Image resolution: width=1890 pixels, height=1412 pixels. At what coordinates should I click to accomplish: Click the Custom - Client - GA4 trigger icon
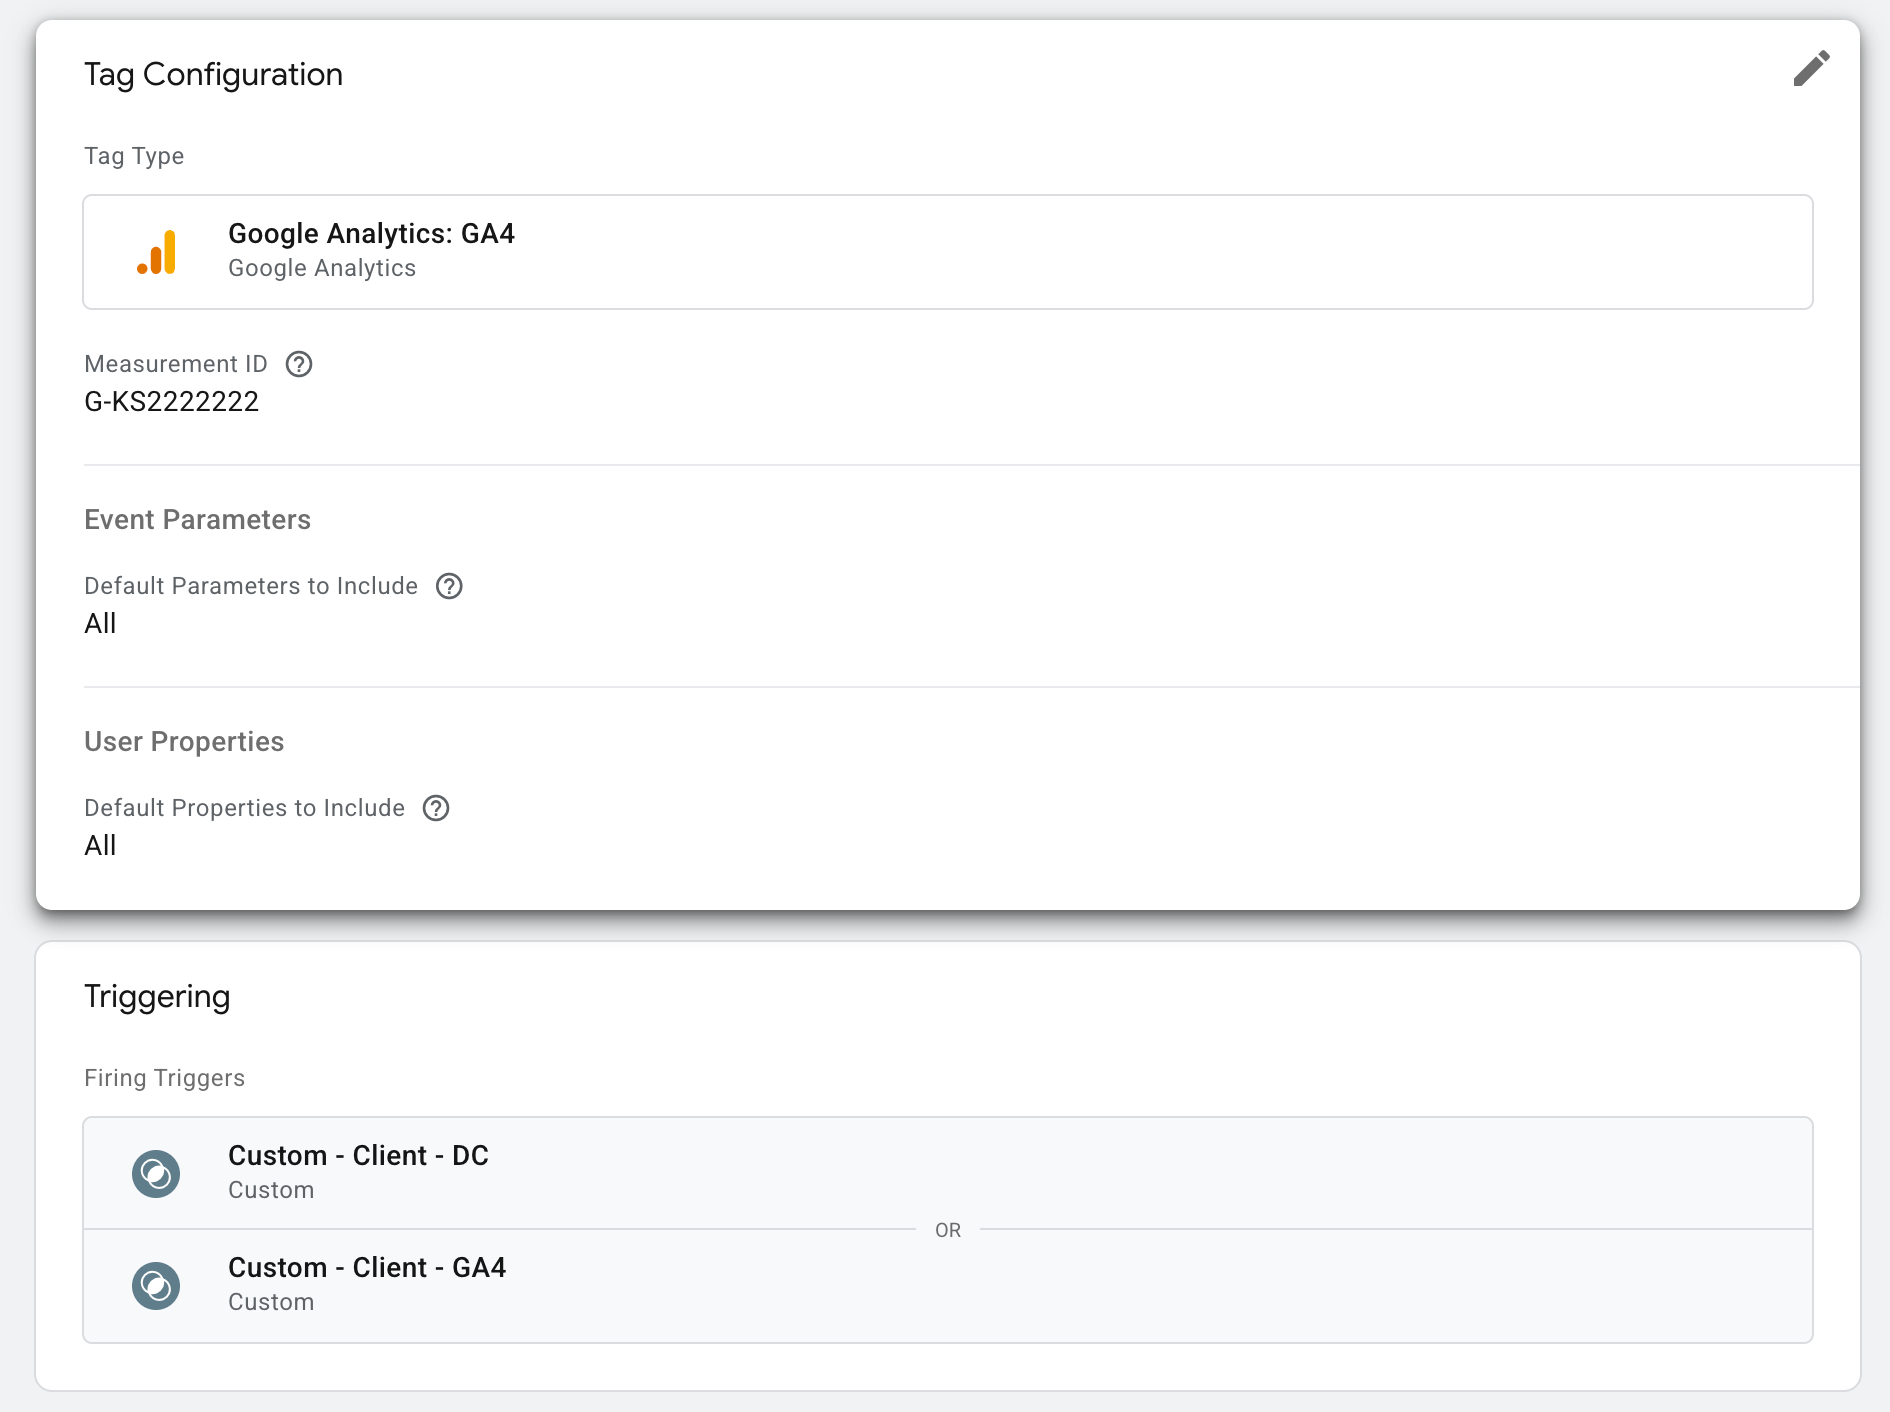coord(156,1285)
